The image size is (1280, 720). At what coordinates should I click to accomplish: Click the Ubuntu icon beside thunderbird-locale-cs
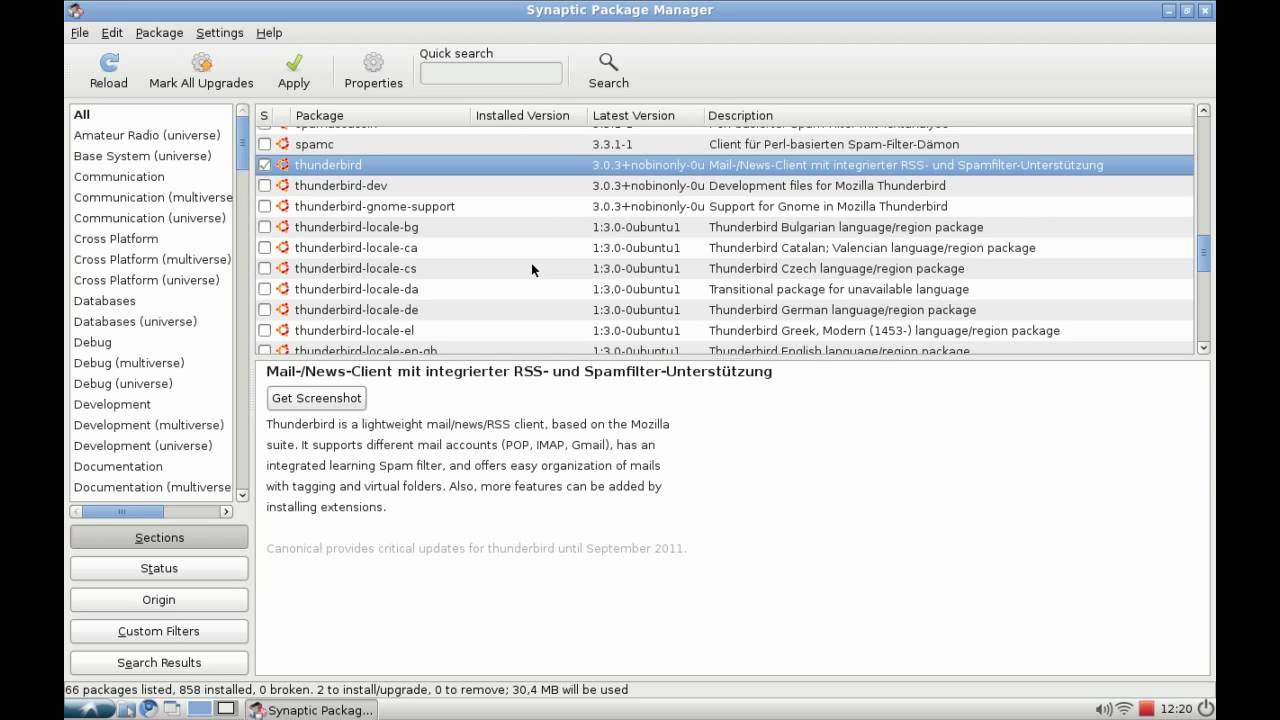click(283, 268)
